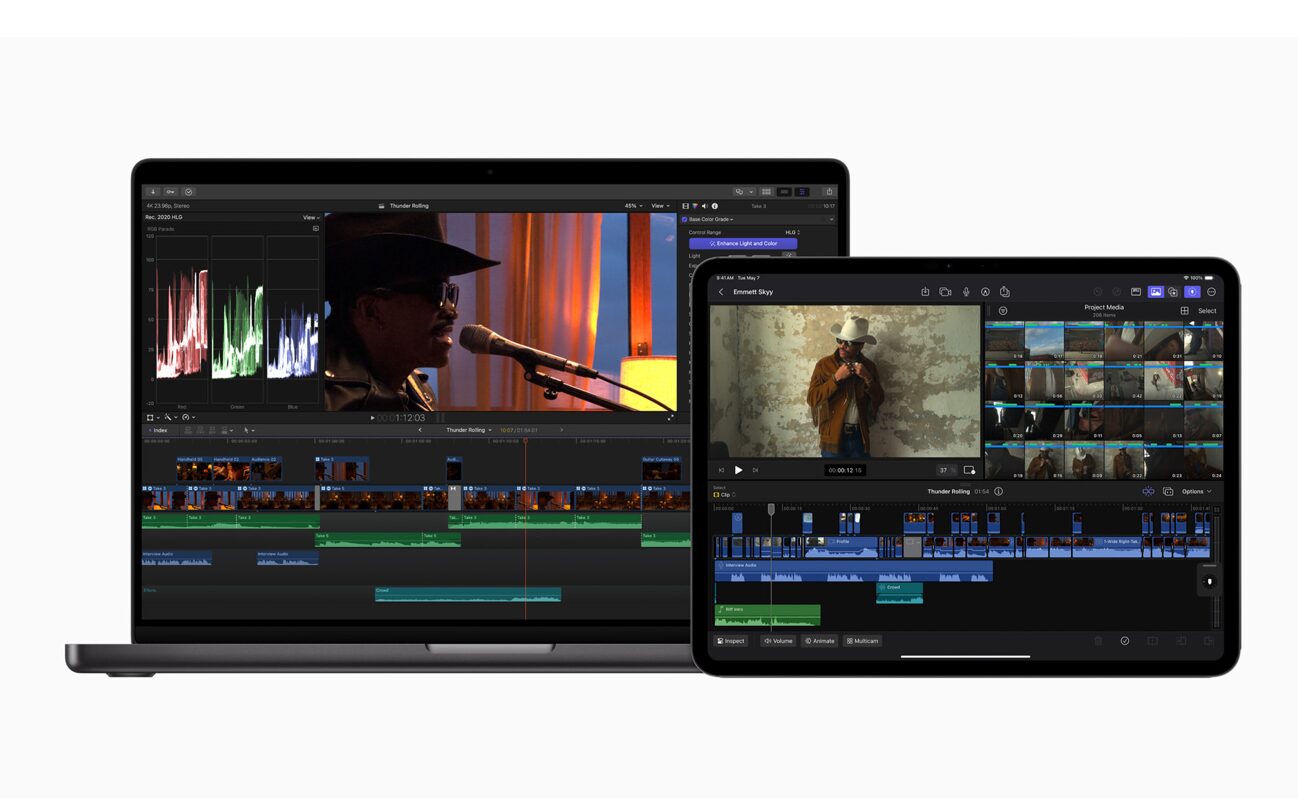Select the Crowd teal audio clip on Mac
Viewport: 1298px width, 804px height.
pos(467,594)
